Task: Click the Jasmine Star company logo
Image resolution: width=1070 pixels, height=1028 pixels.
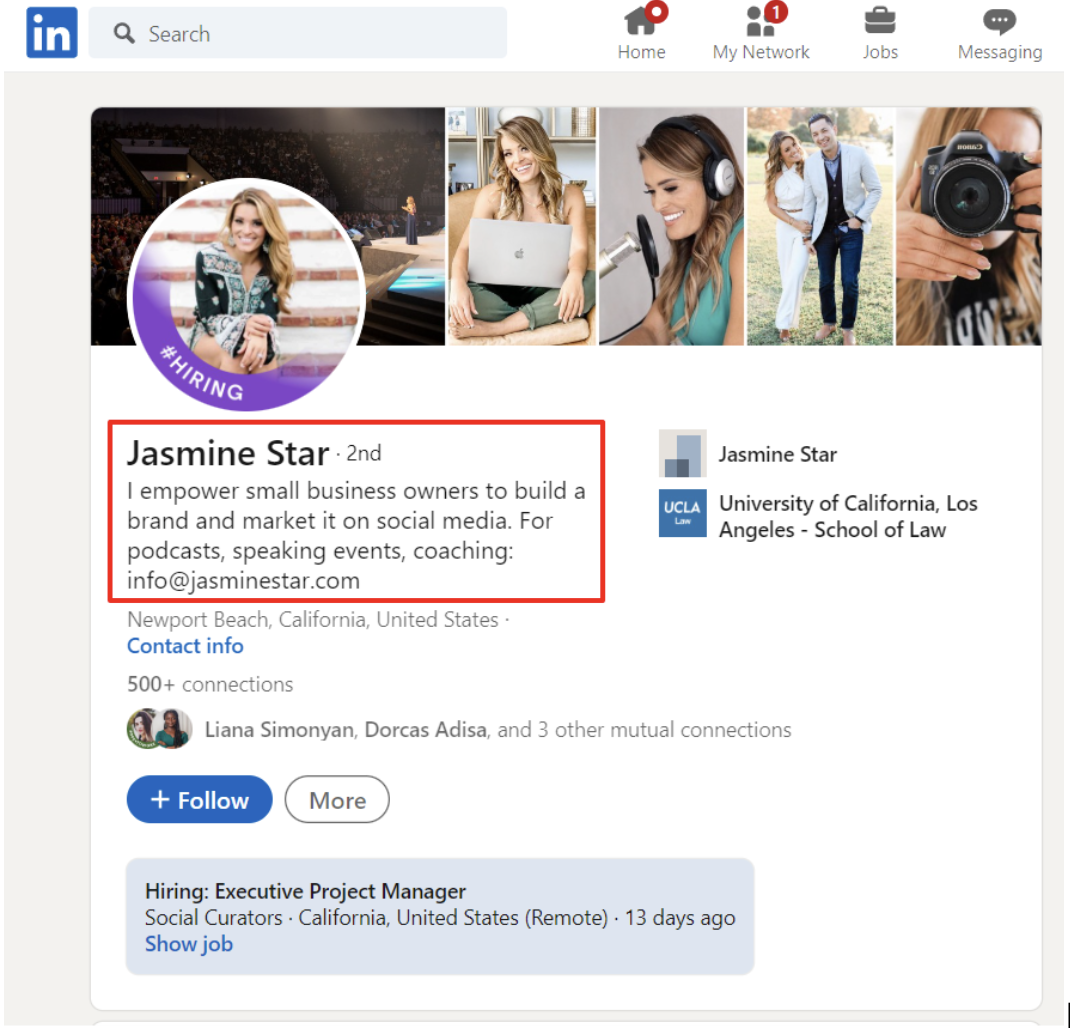Action: click(682, 453)
